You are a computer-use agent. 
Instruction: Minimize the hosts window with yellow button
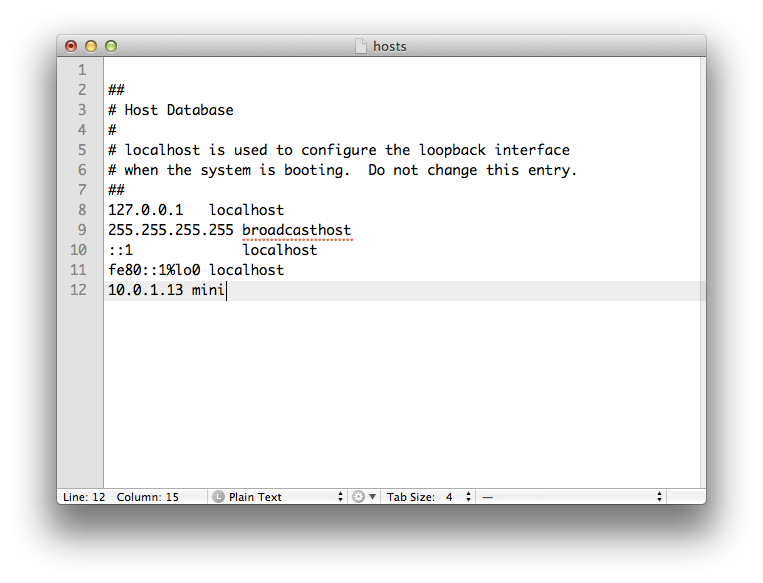[x=91, y=46]
